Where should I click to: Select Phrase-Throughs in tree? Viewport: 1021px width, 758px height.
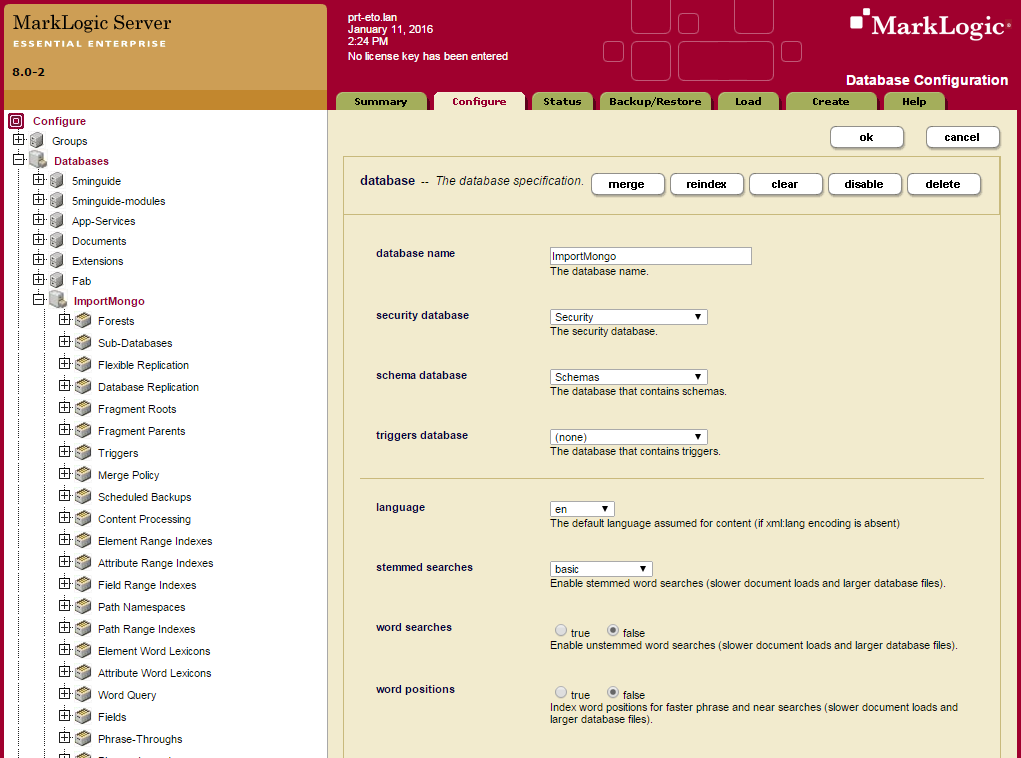click(140, 738)
